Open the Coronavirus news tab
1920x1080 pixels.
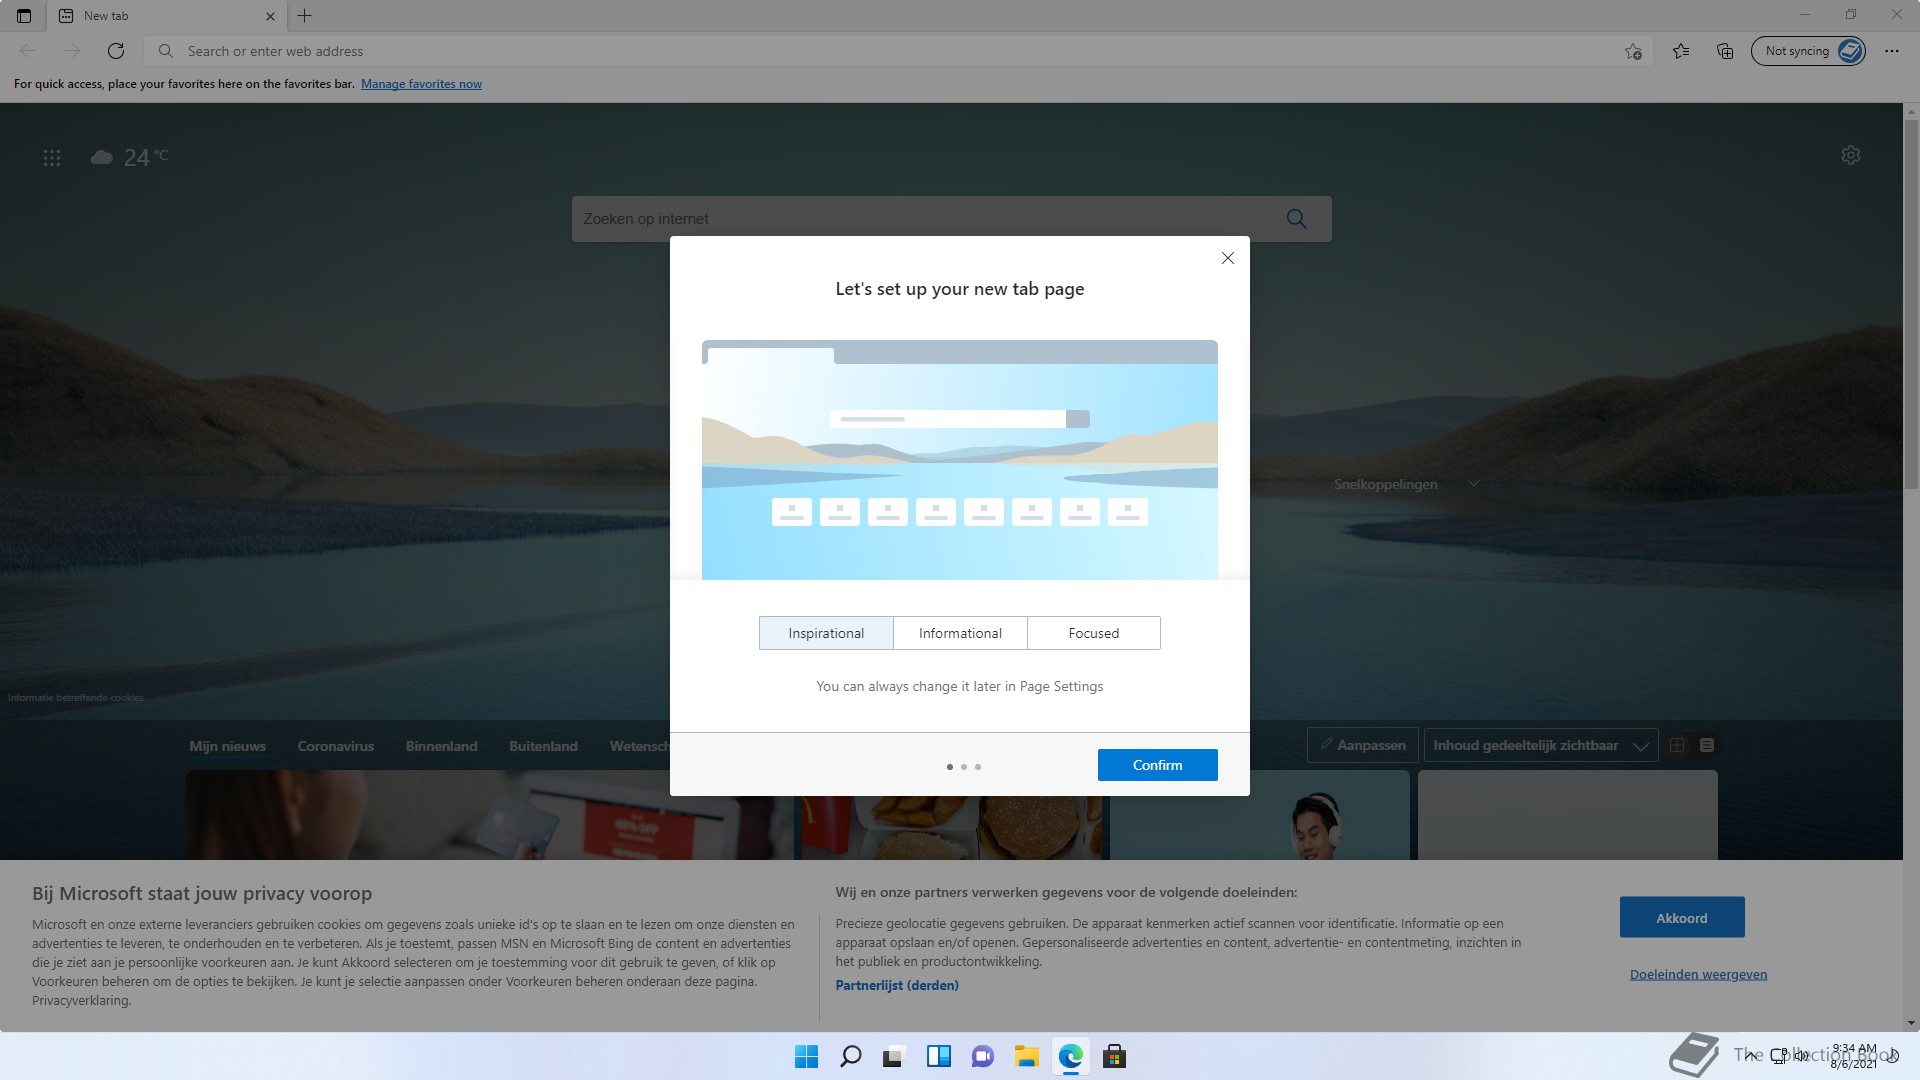336,746
